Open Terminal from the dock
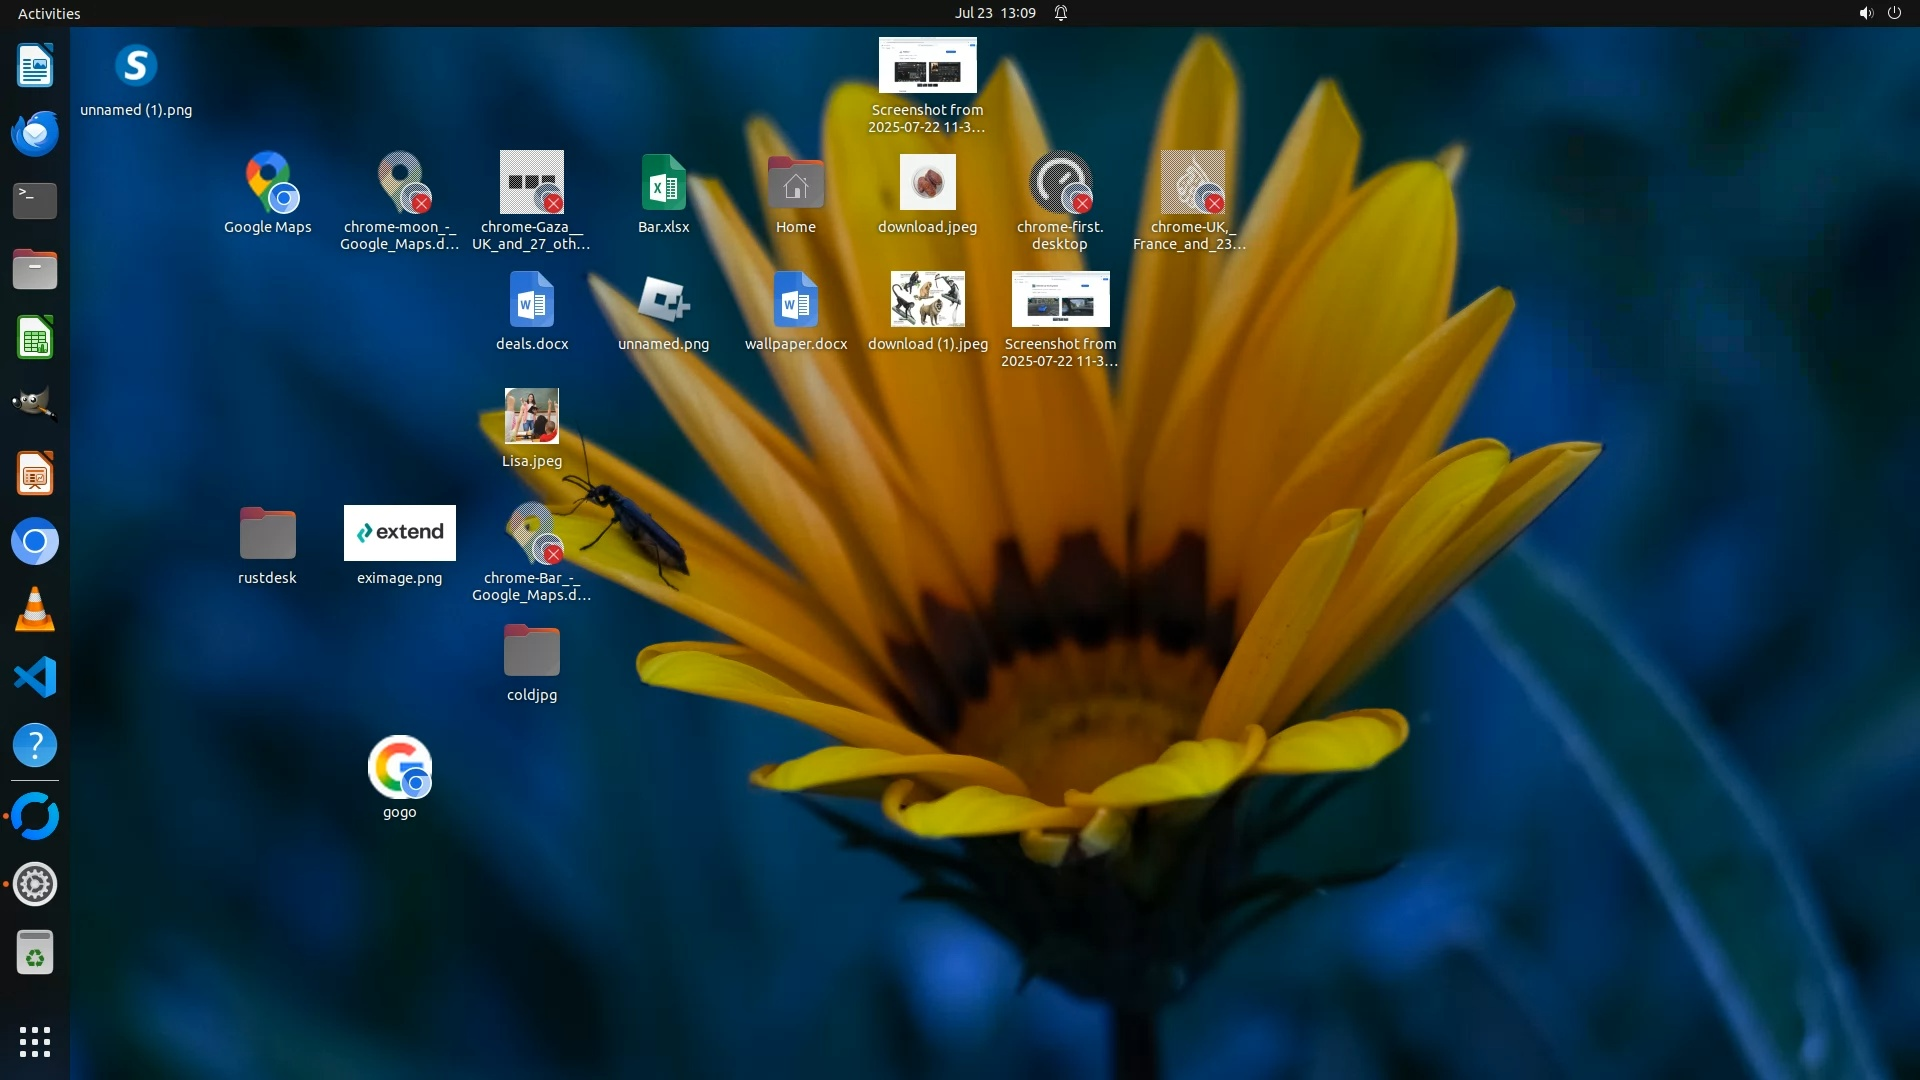The image size is (1920, 1080). coord(35,201)
